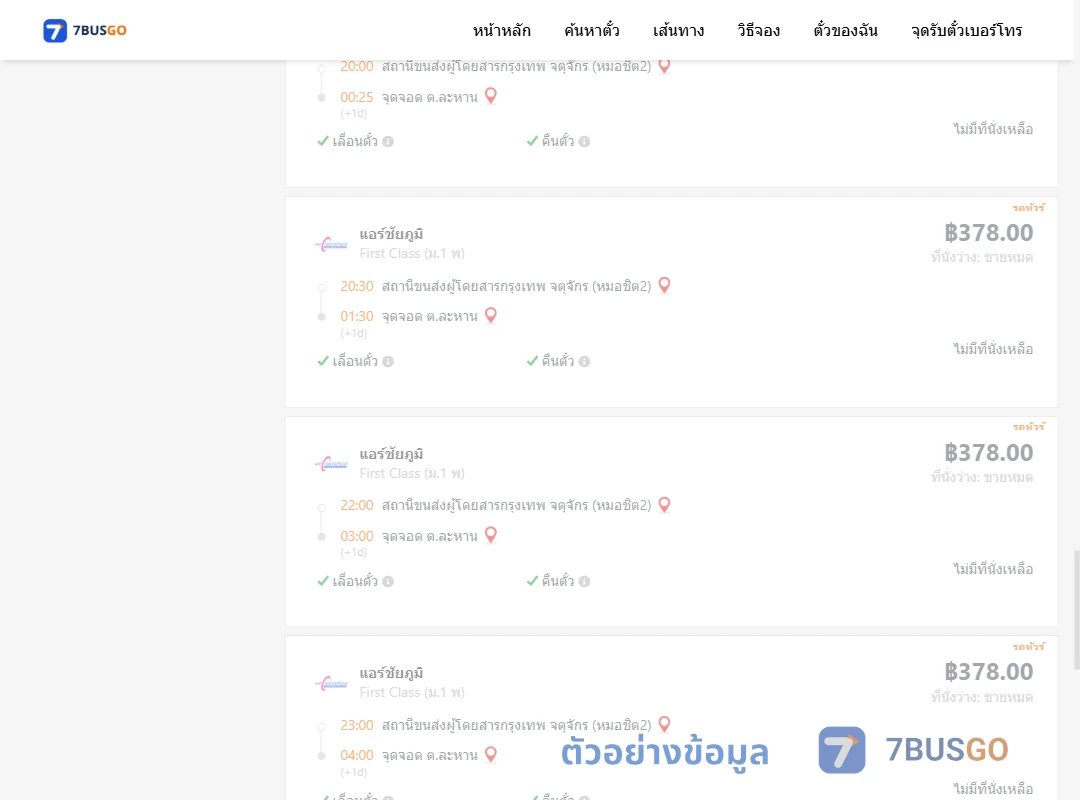Click info icon beside คืนตั๋ว on 20:00 trip
Viewport: 1080px width, 800px height.
(584, 141)
